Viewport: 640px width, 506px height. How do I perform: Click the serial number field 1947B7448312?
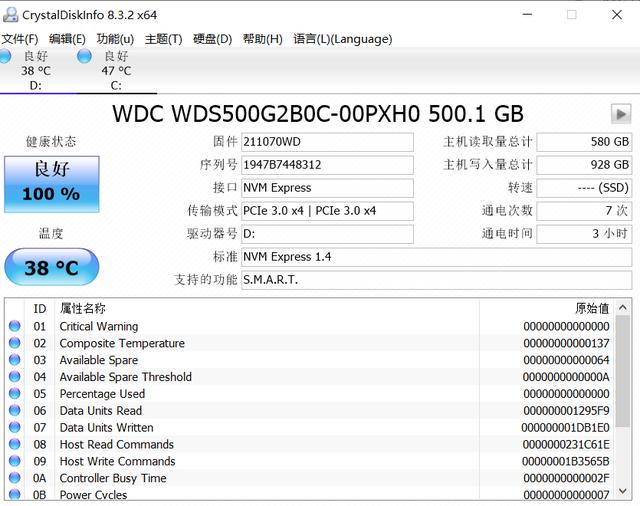coord(327,165)
